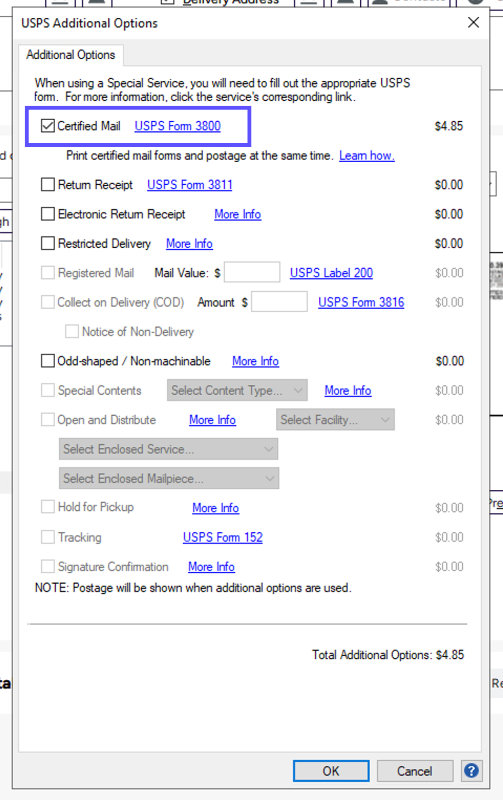Toggle the Special Contents checkbox
503x800 pixels.
pyautogui.click(x=48, y=390)
